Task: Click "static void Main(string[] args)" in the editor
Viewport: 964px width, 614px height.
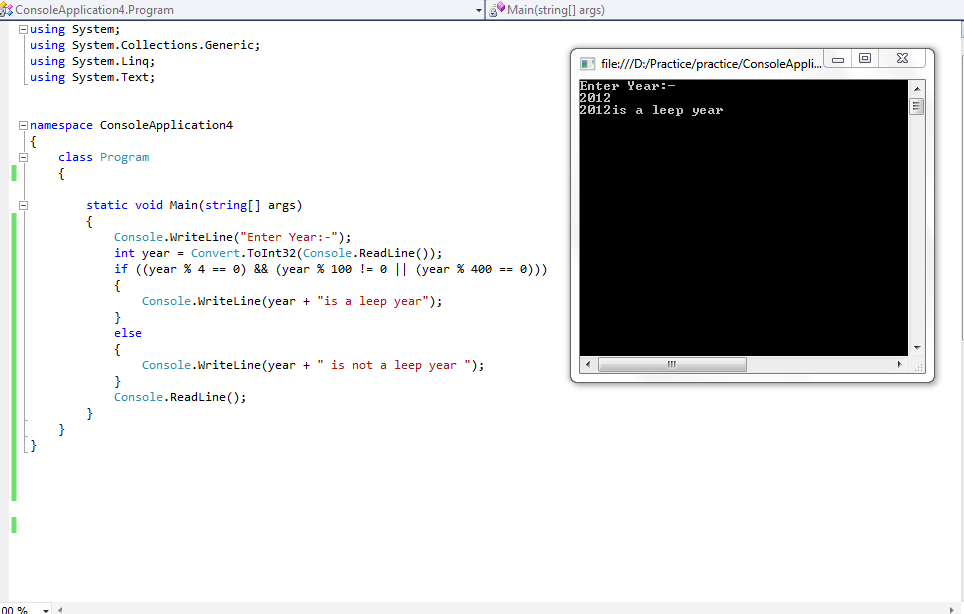Action: pos(194,205)
